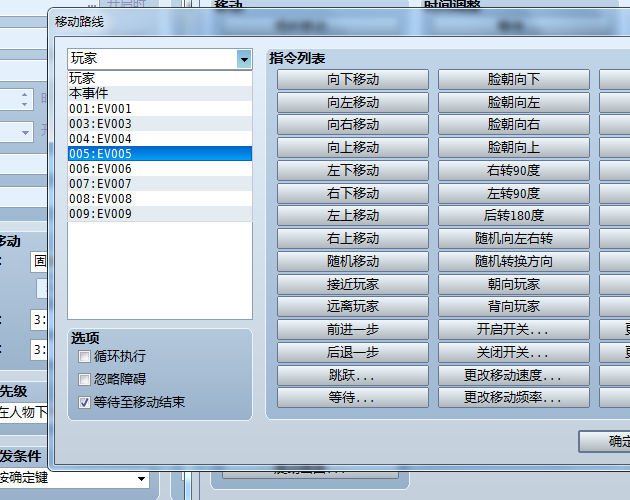
Task: Add the 脸朝向上 command
Action: tap(514, 148)
